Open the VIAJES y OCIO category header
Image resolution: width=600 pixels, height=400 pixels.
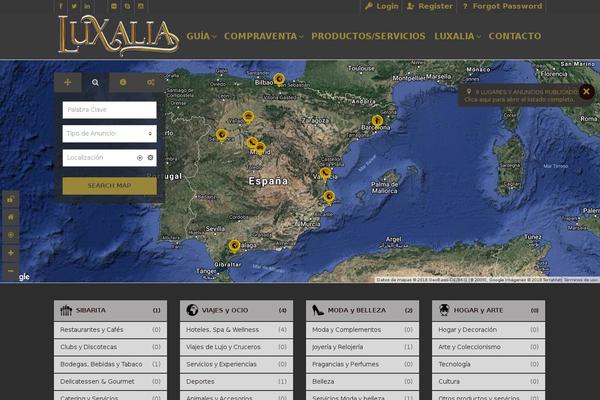[236, 310]
